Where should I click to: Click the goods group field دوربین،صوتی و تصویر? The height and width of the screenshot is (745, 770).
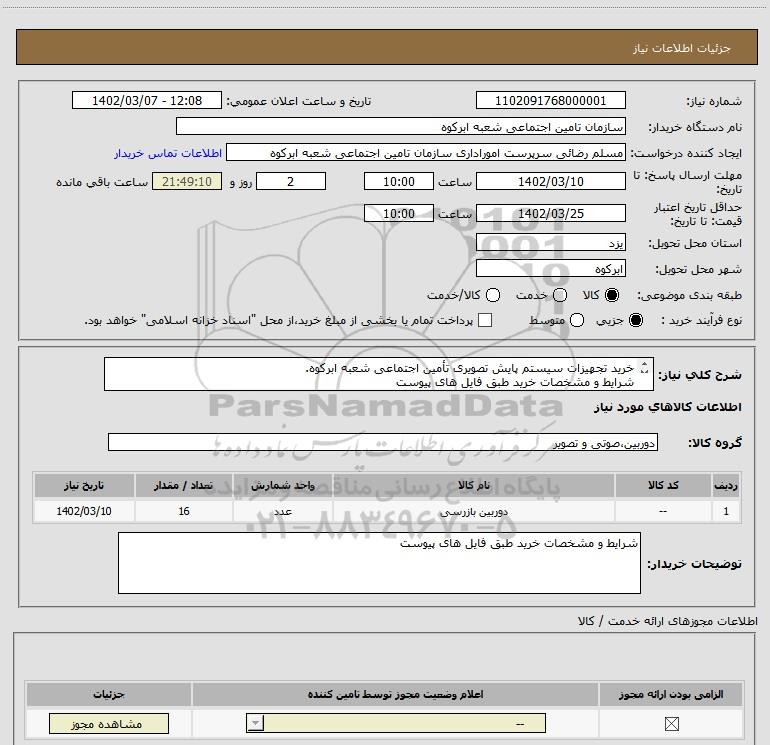[x=383, y=442]
